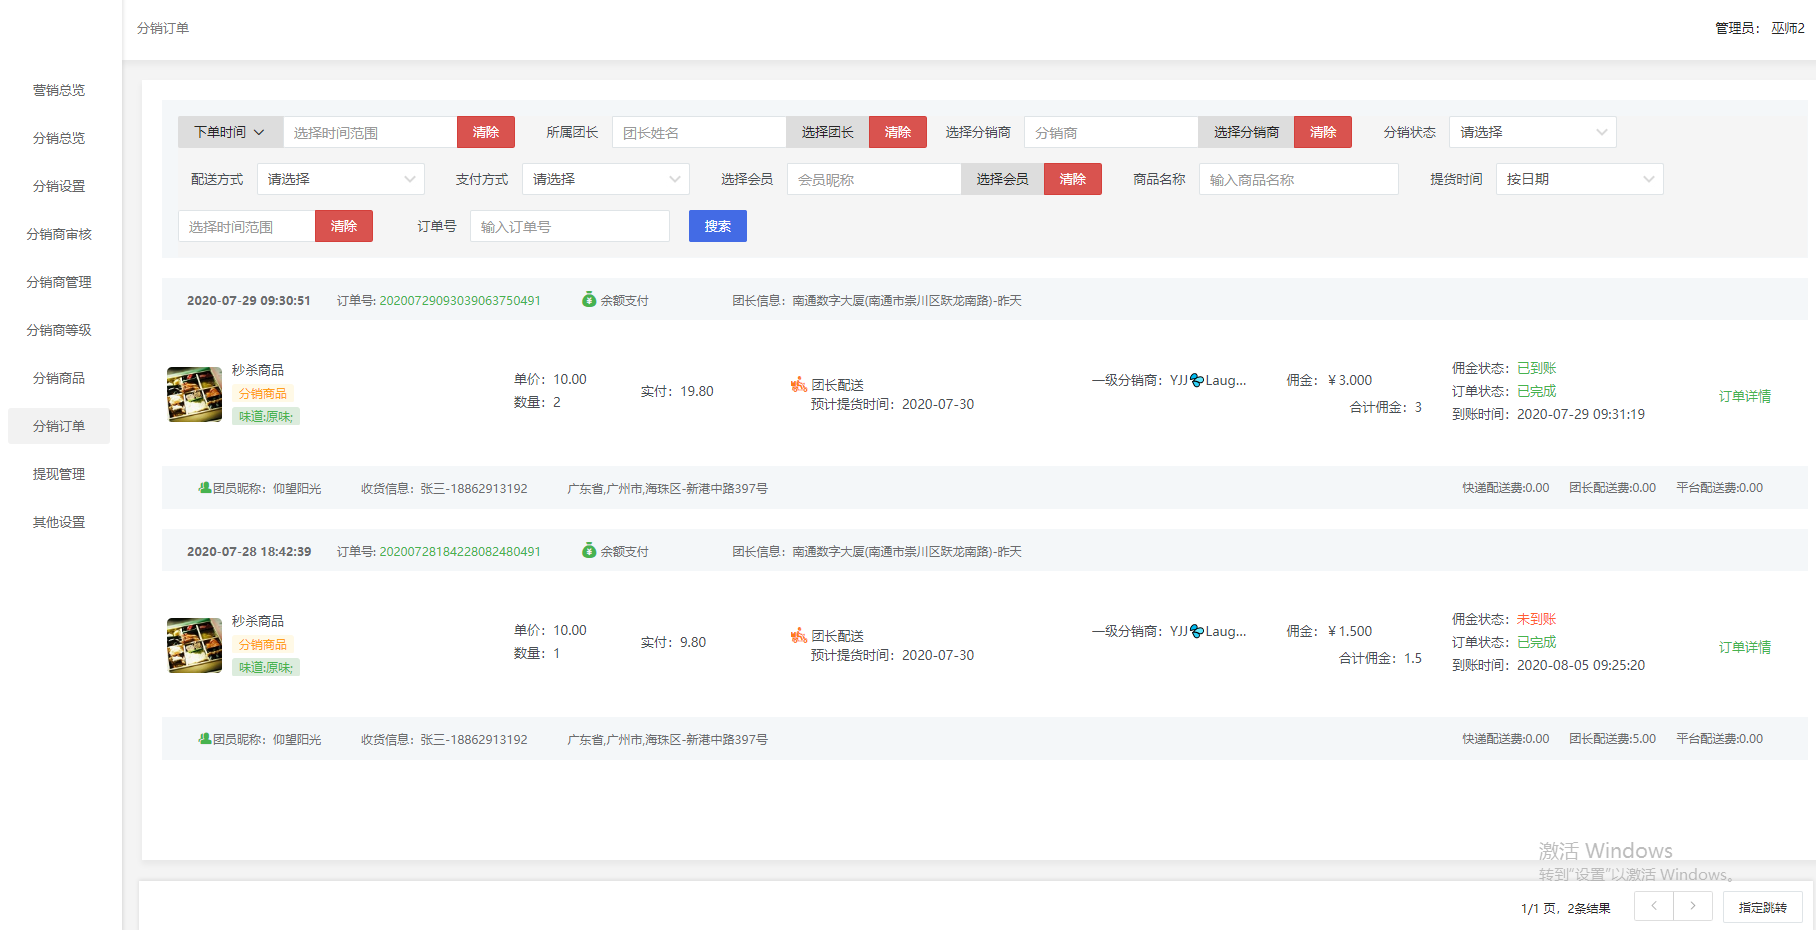Click the balance payment icon on second order
1816x930 pixels.
pos(589,551)
